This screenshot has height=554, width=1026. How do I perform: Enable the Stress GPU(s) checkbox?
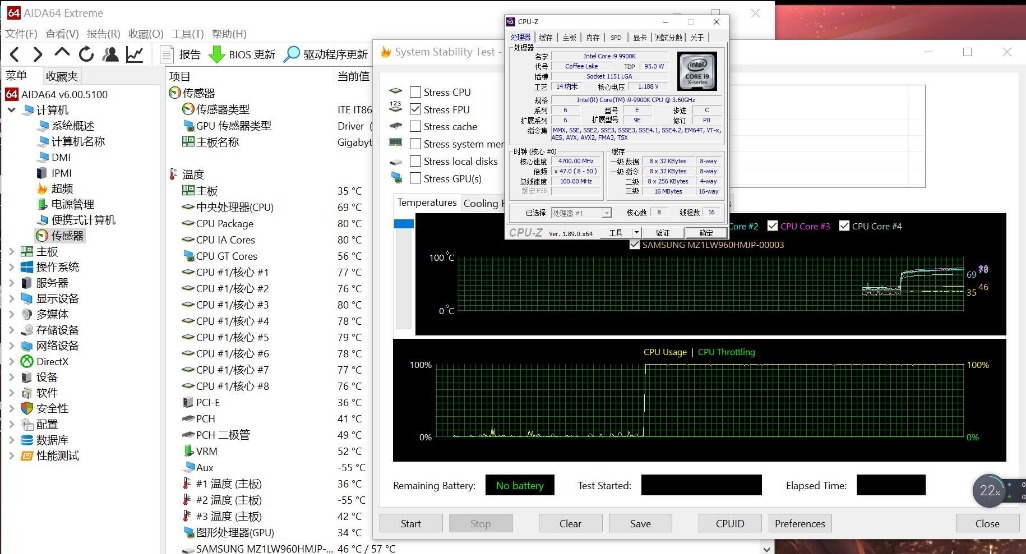coord(416,178)
